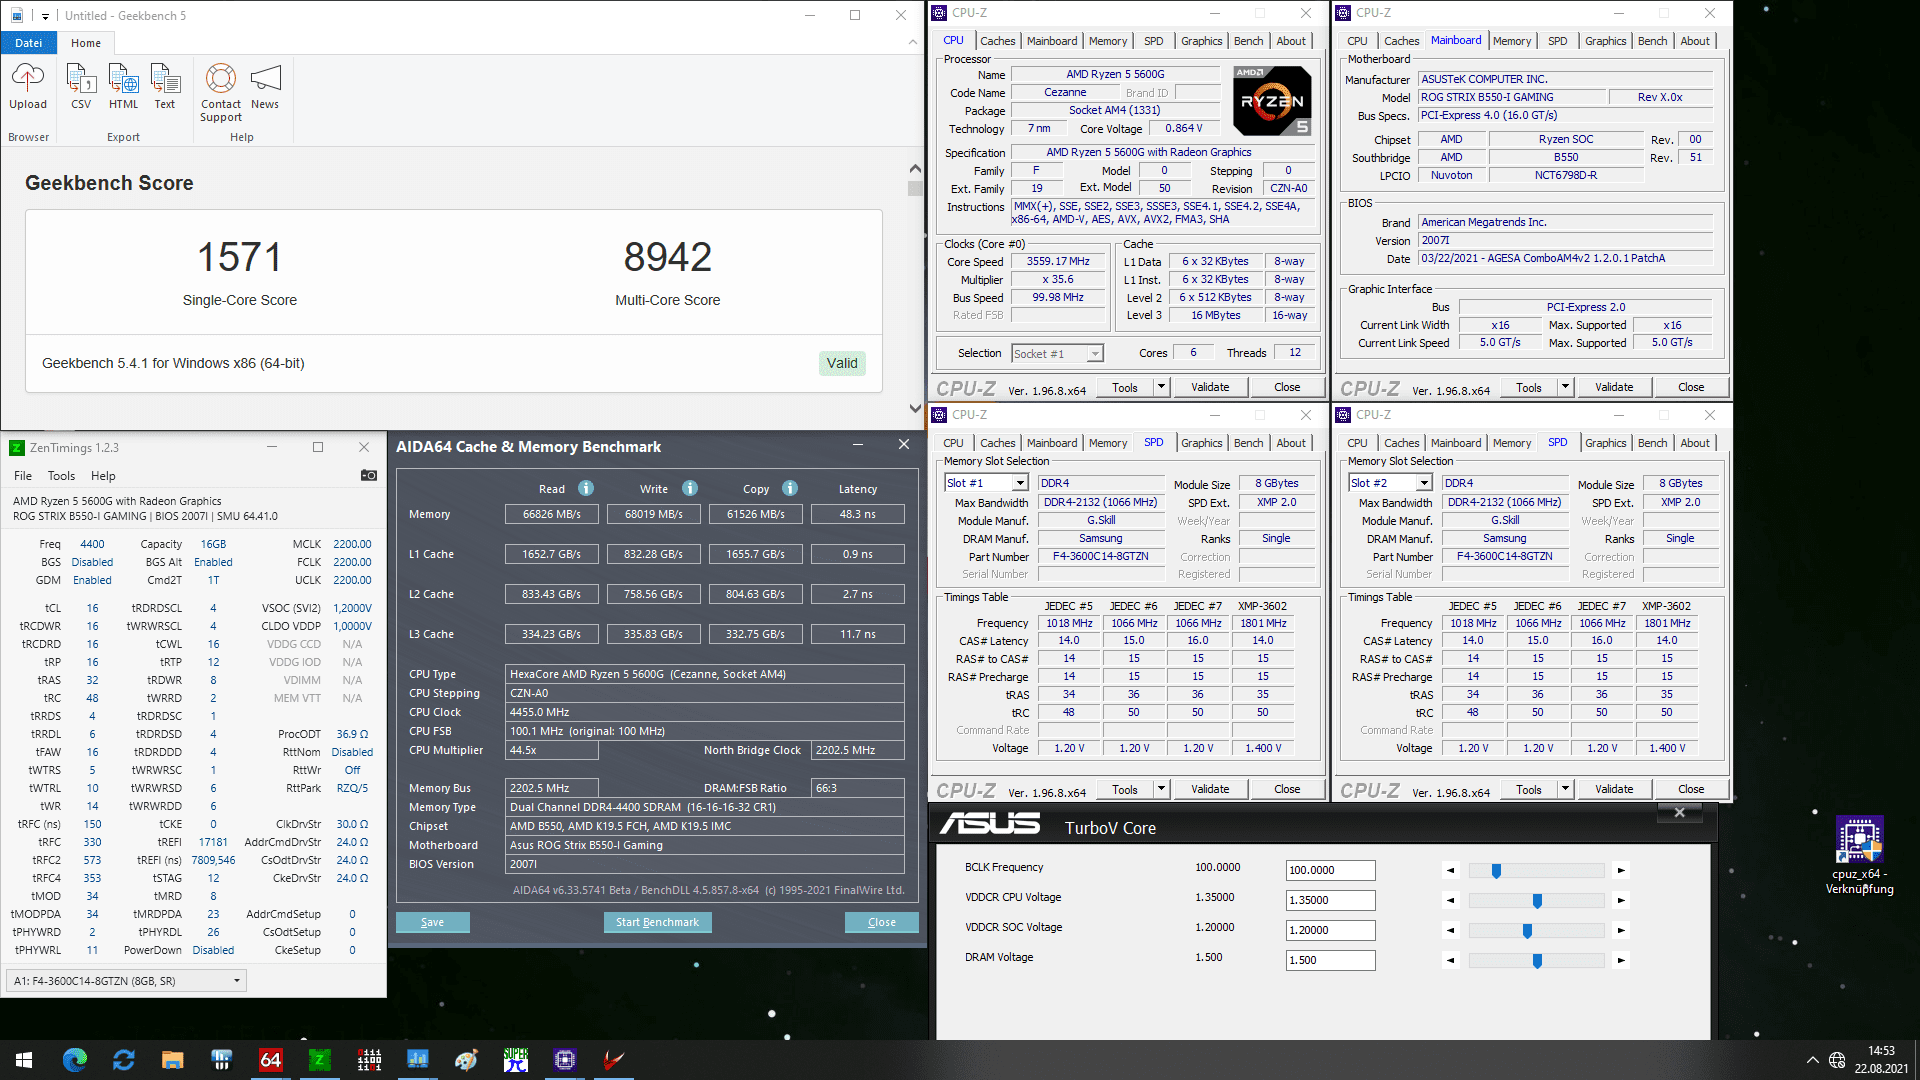Decrease BCLK Frequency with left arrow
The image size is (1920, 1080).
pyautogui.click(x=1451, y=870)
